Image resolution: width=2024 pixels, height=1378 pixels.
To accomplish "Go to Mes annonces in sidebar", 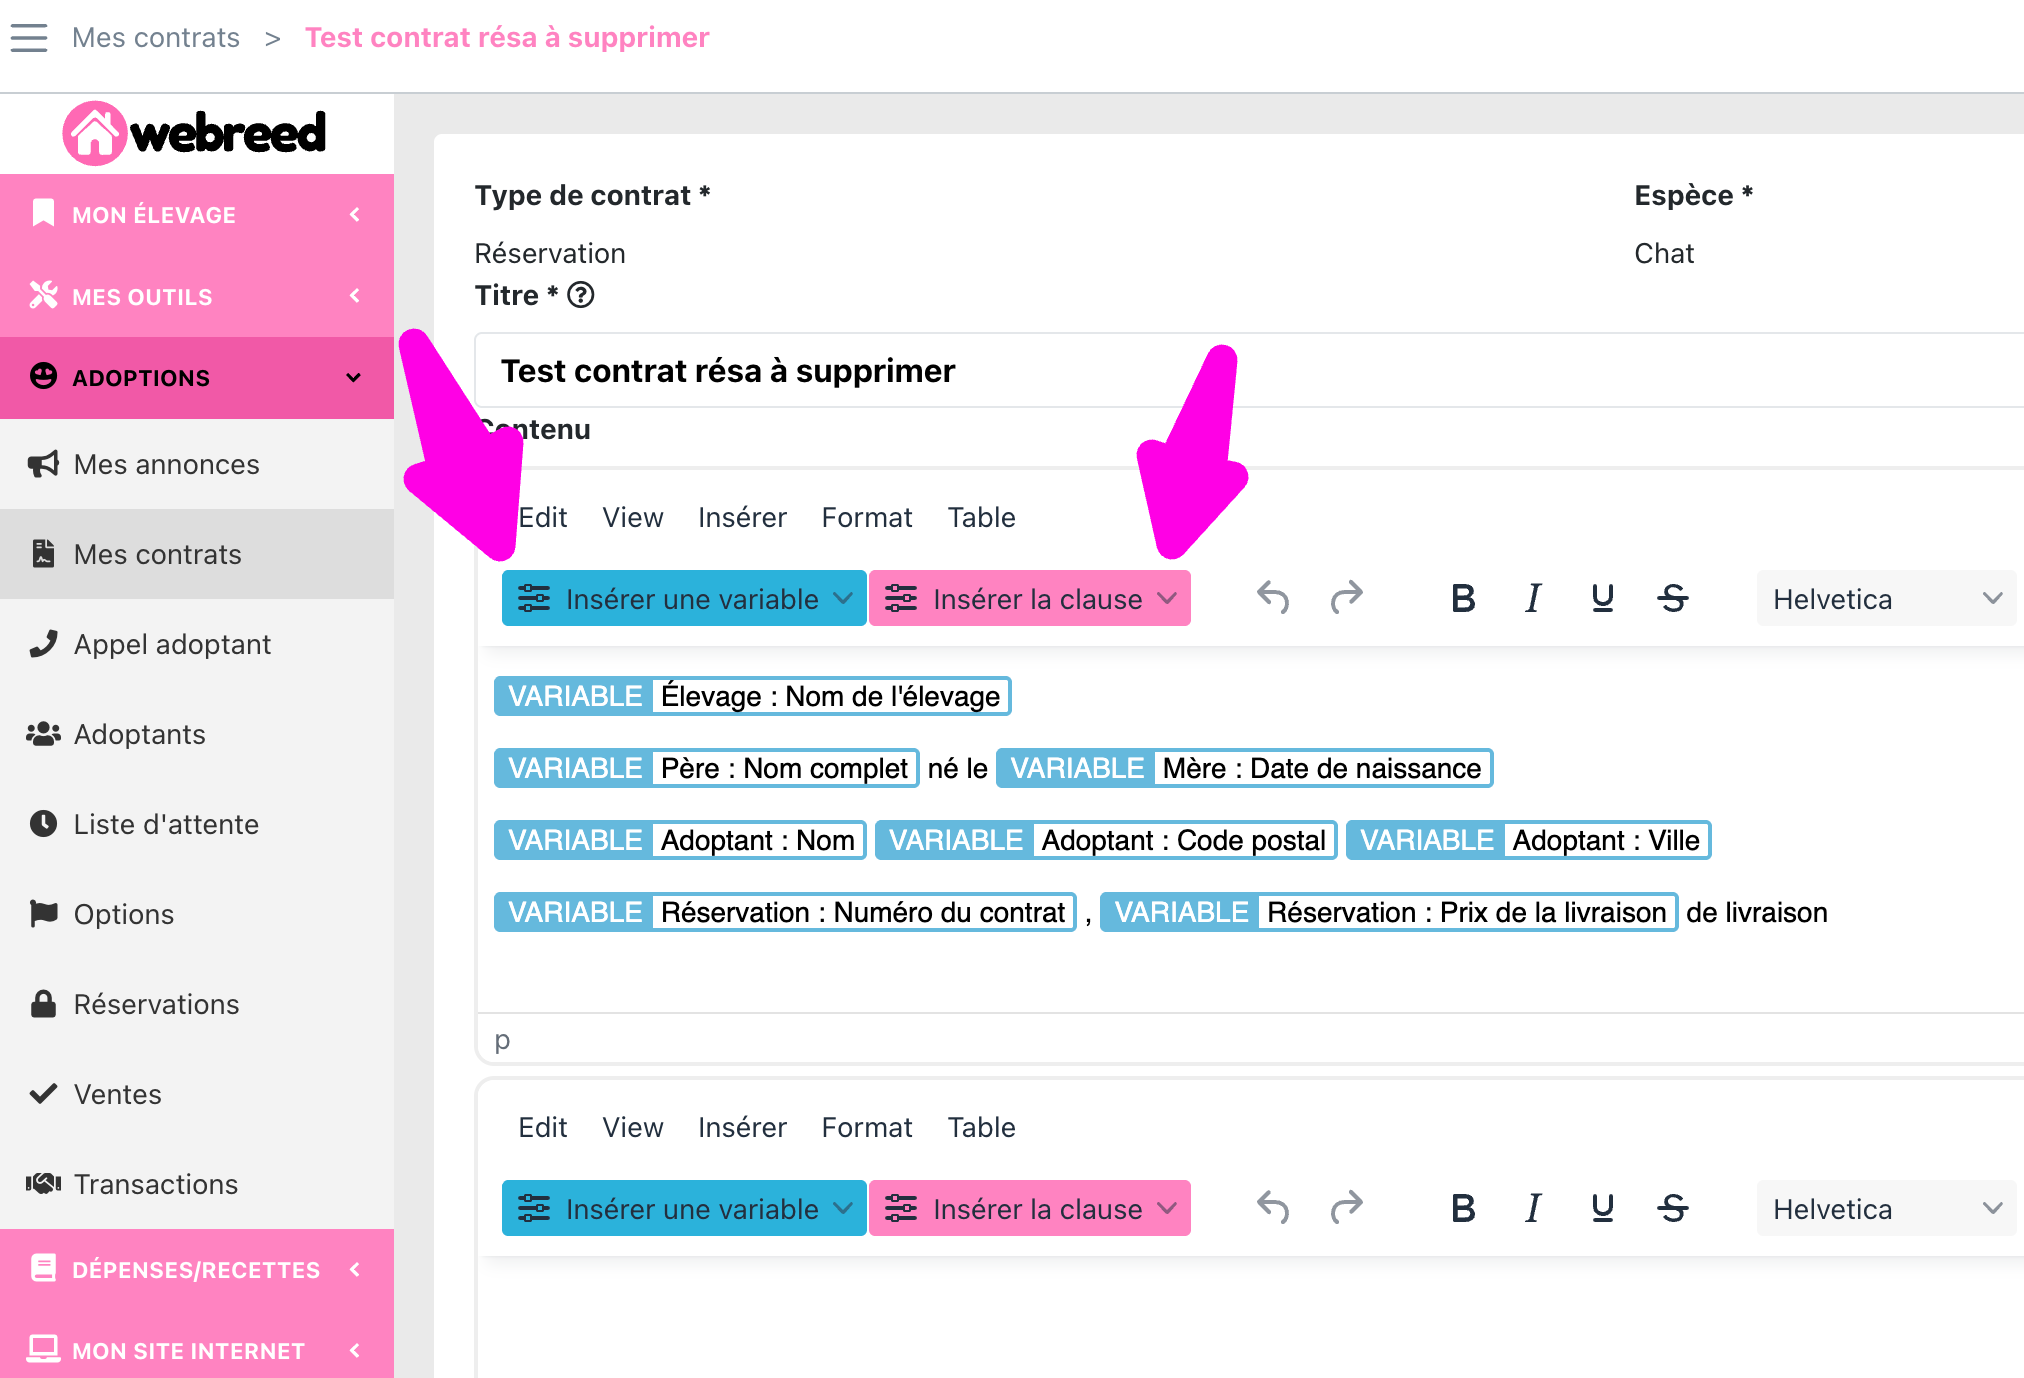I will pos(167,464).
